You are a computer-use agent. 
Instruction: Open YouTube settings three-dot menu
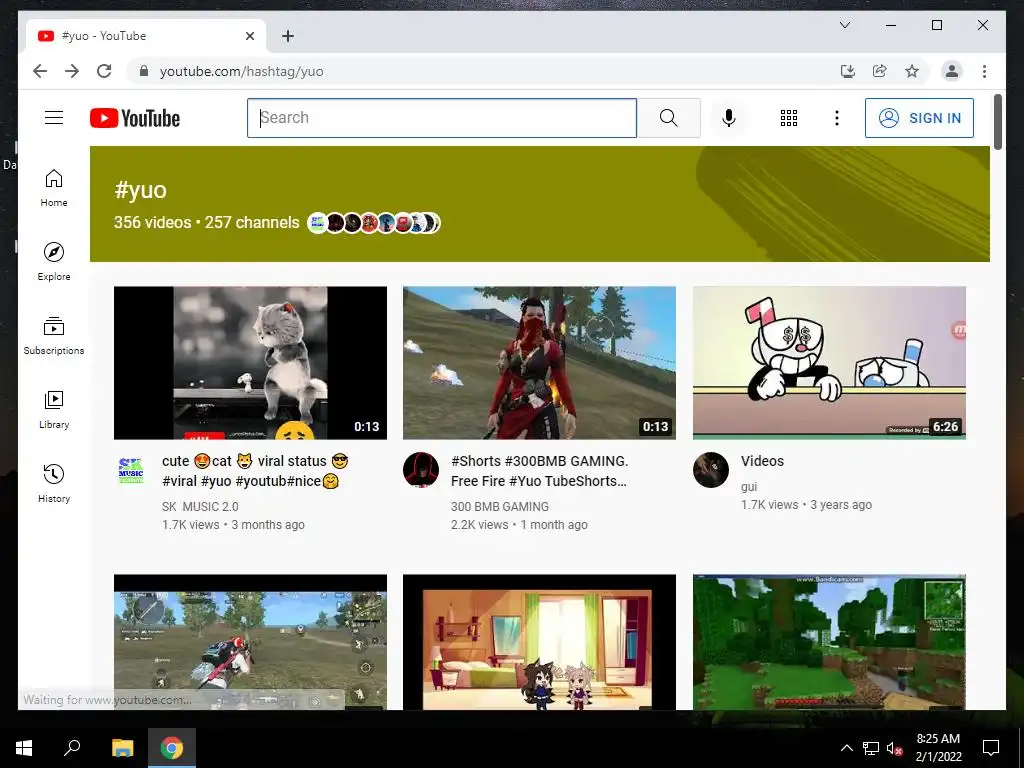[x=837, y=118]
